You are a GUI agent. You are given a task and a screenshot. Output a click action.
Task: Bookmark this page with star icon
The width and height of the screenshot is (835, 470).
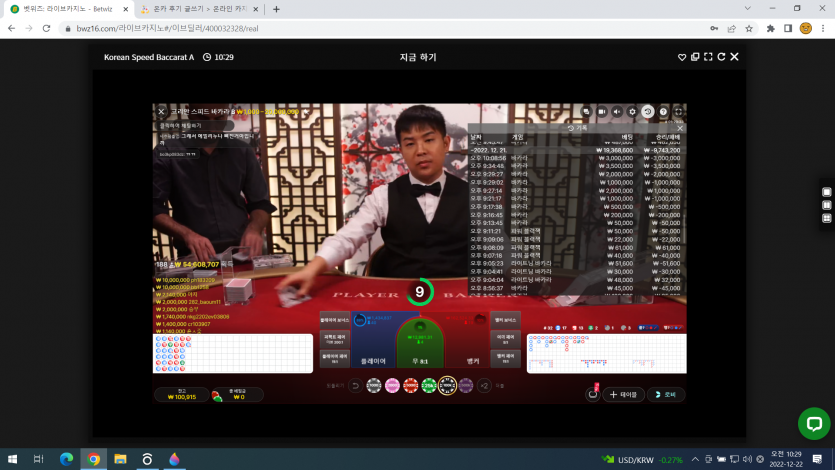[749, 28]
